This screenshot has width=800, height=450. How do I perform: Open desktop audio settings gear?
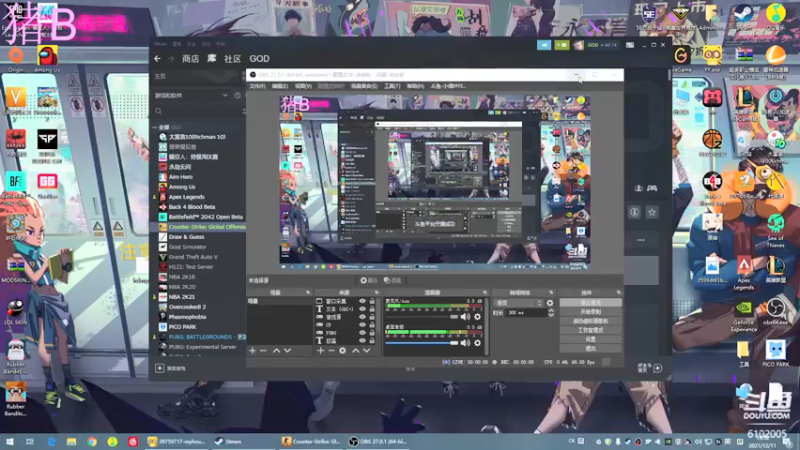click(478, 343)
